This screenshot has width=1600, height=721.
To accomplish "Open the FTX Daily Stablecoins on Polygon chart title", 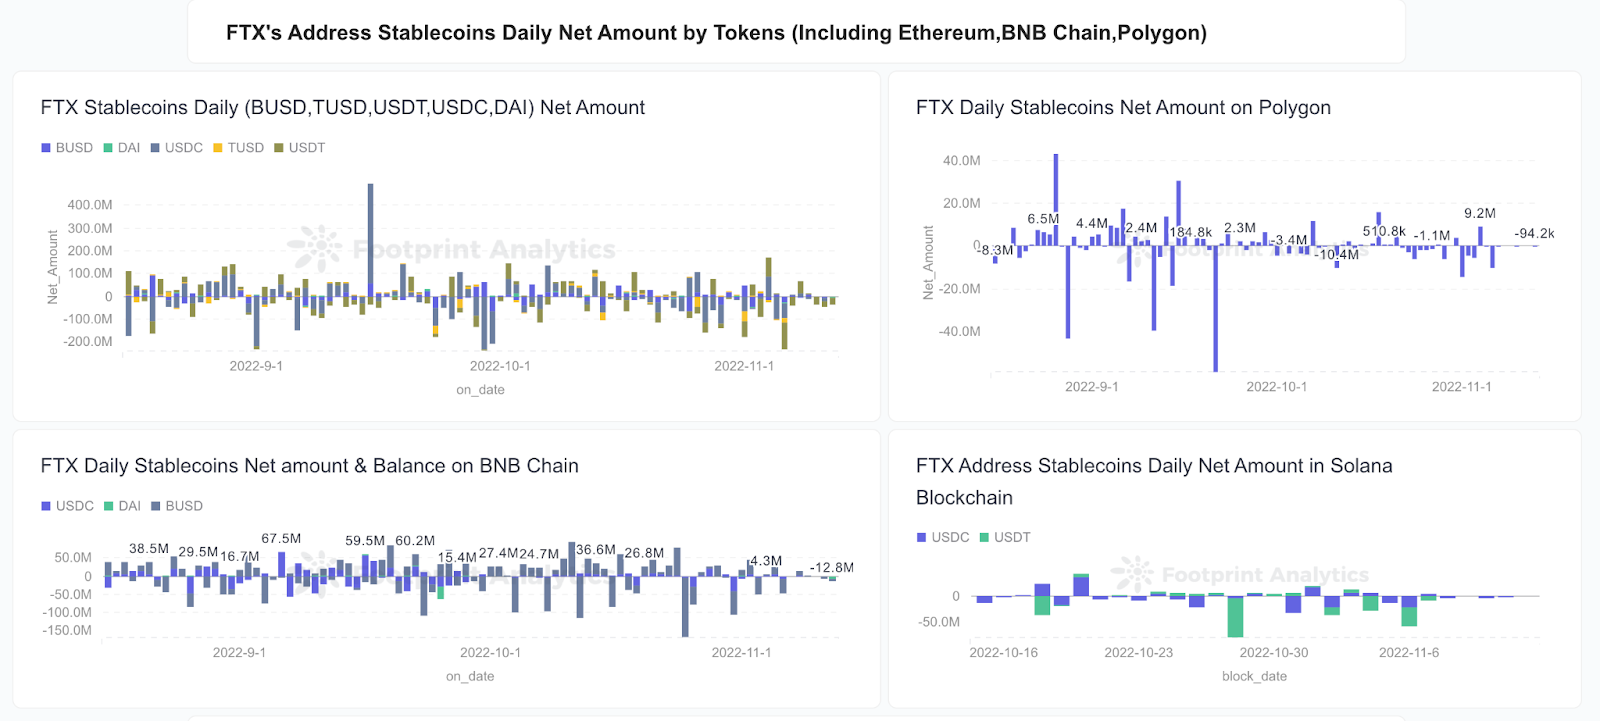I will (x=1123, y=108).
